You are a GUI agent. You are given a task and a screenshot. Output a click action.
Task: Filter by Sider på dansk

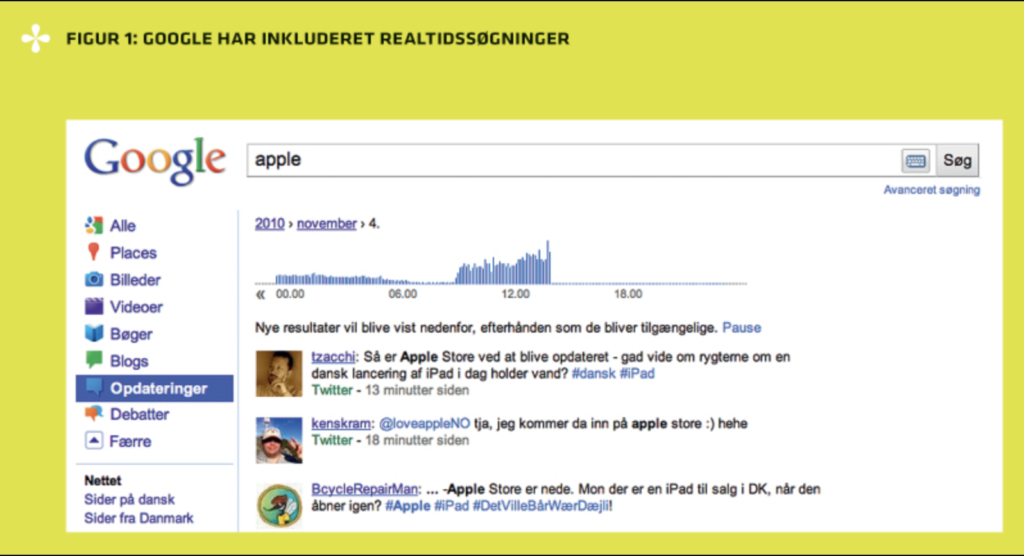click(131, 500)
